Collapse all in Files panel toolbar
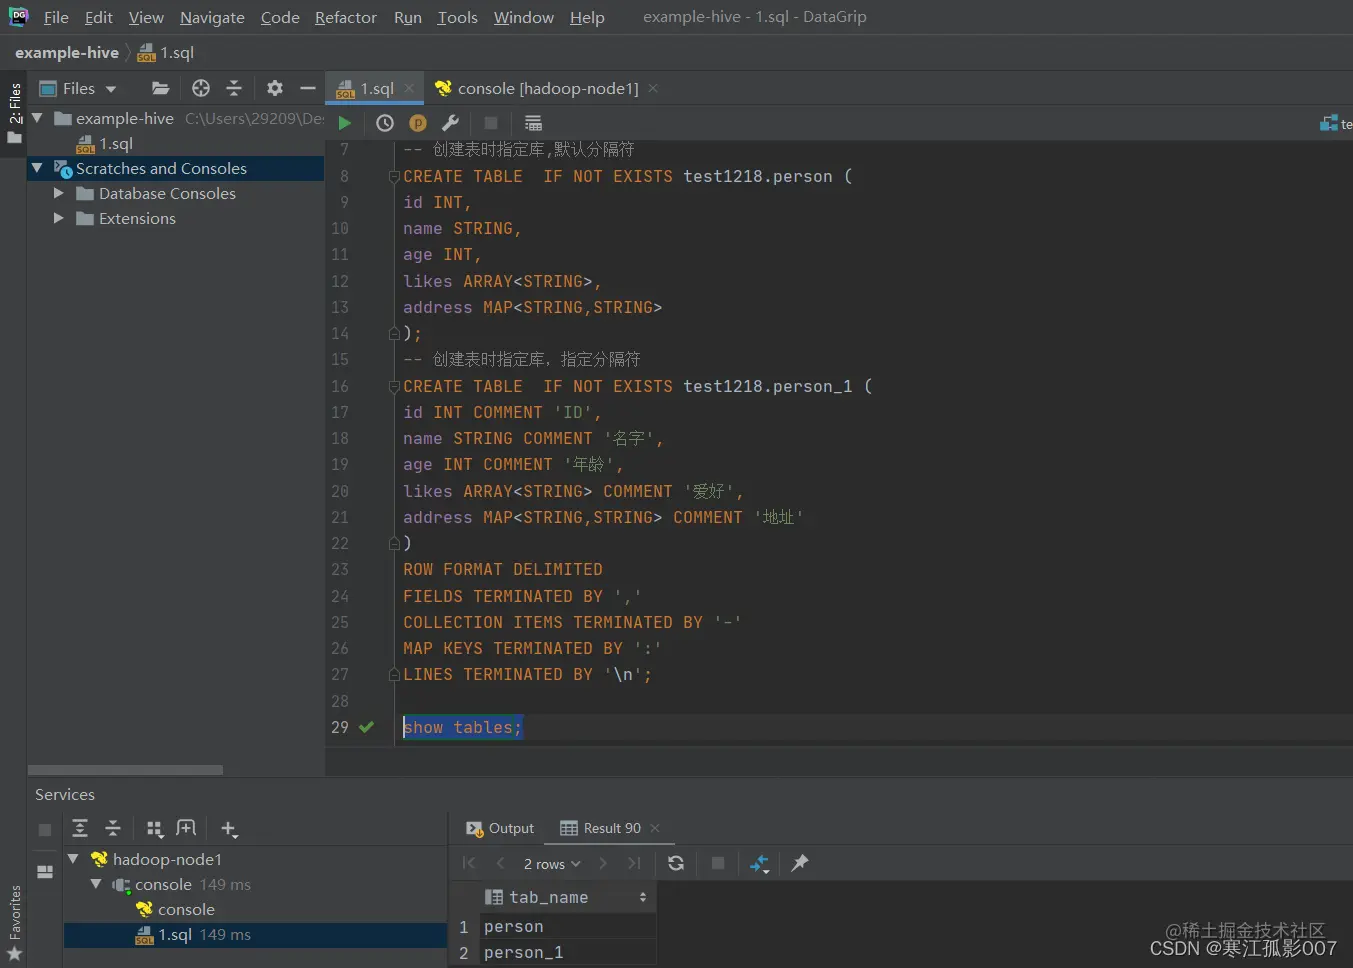 (x=234, y=88)
